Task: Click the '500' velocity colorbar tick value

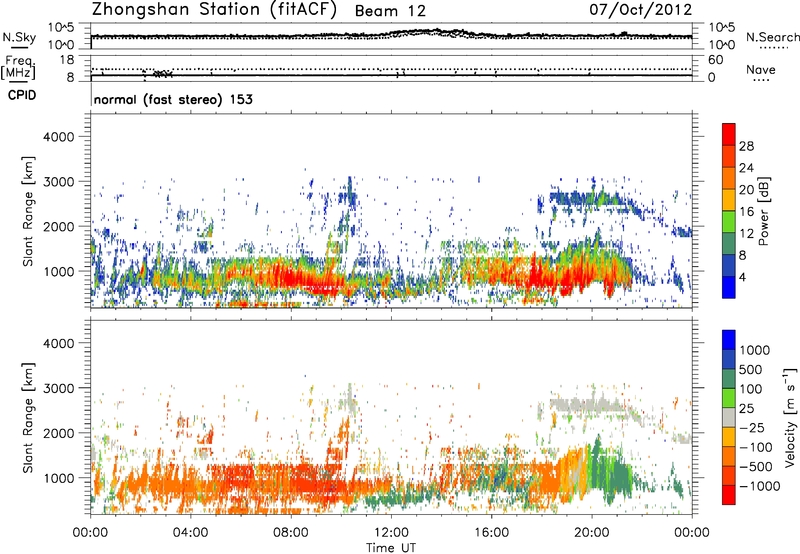Action: tap(751, 369)
